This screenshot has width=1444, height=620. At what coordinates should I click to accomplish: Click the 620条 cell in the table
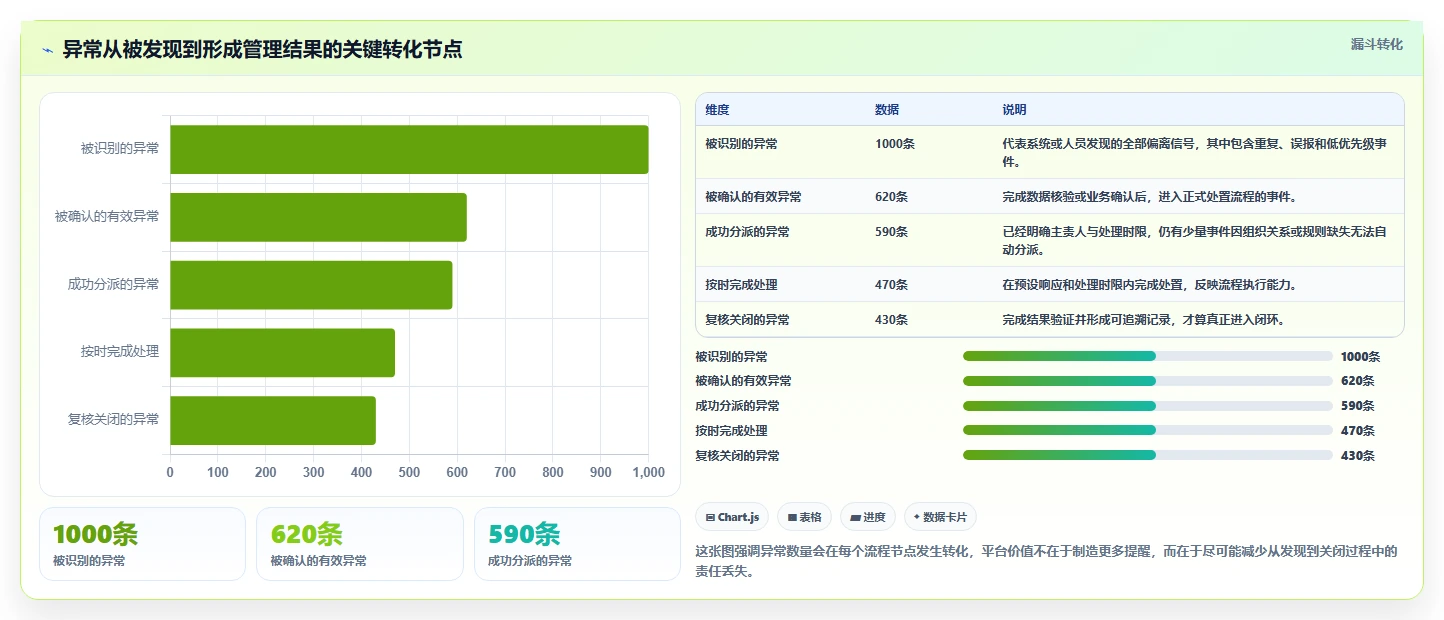click(x=892, y=197)
